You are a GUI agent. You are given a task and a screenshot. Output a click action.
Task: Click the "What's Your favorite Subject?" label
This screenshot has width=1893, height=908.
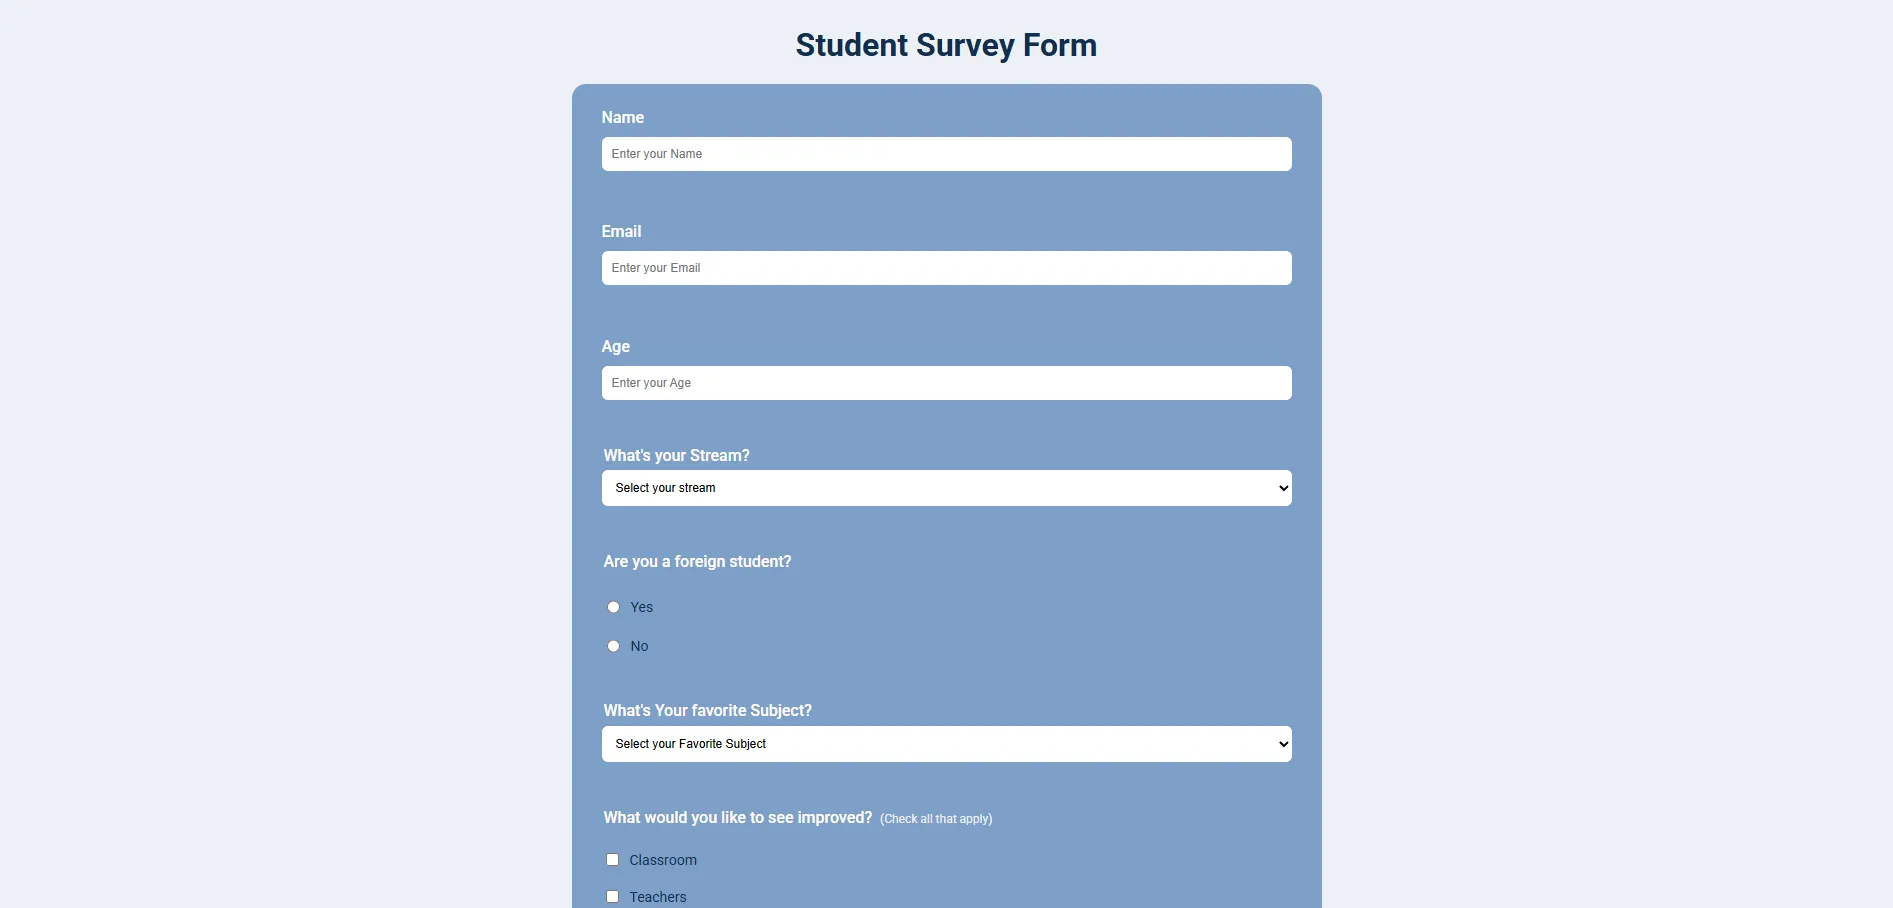pos(708,711)
